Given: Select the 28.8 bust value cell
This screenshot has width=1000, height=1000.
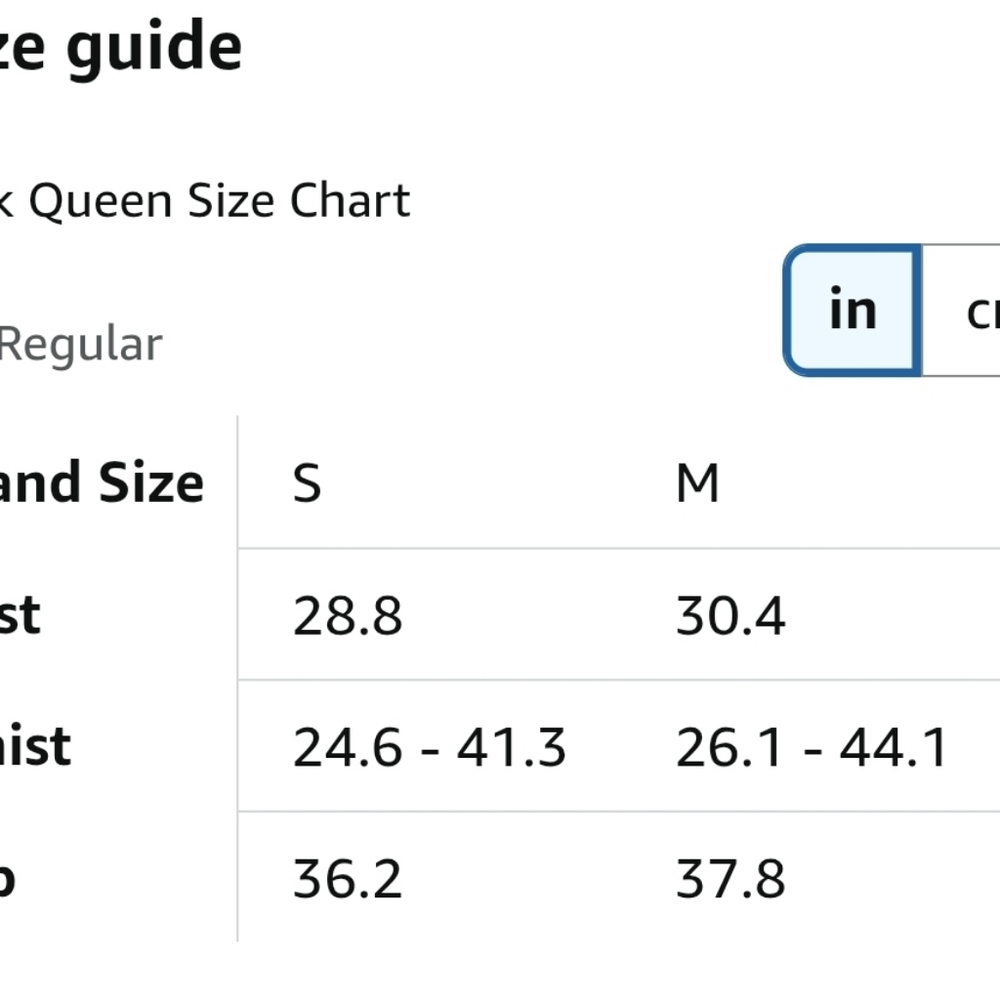Looking at the screenshot, I should [x=347, y=615].
